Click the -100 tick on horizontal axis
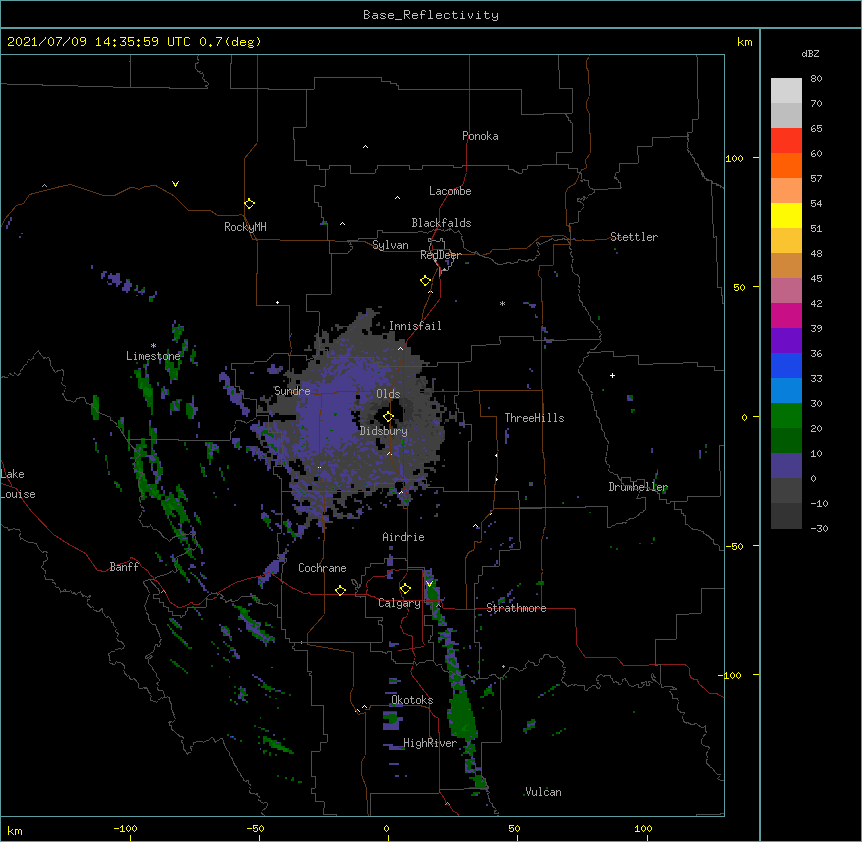 [125, 828]
